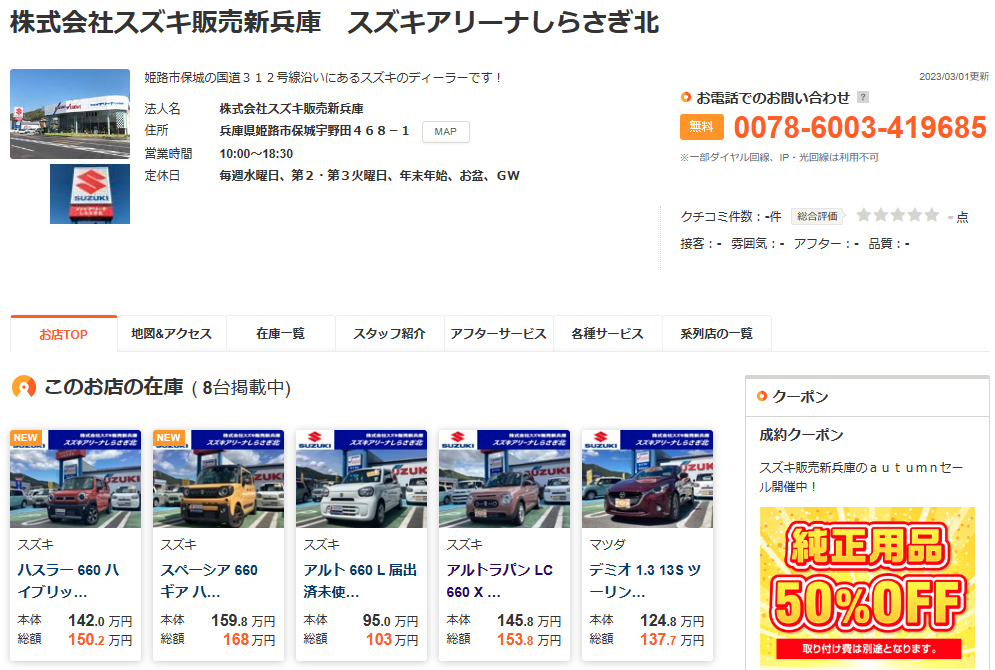The image size is (995, 670).
Task: Click the マツダ maker label
Action: (607, 544)
